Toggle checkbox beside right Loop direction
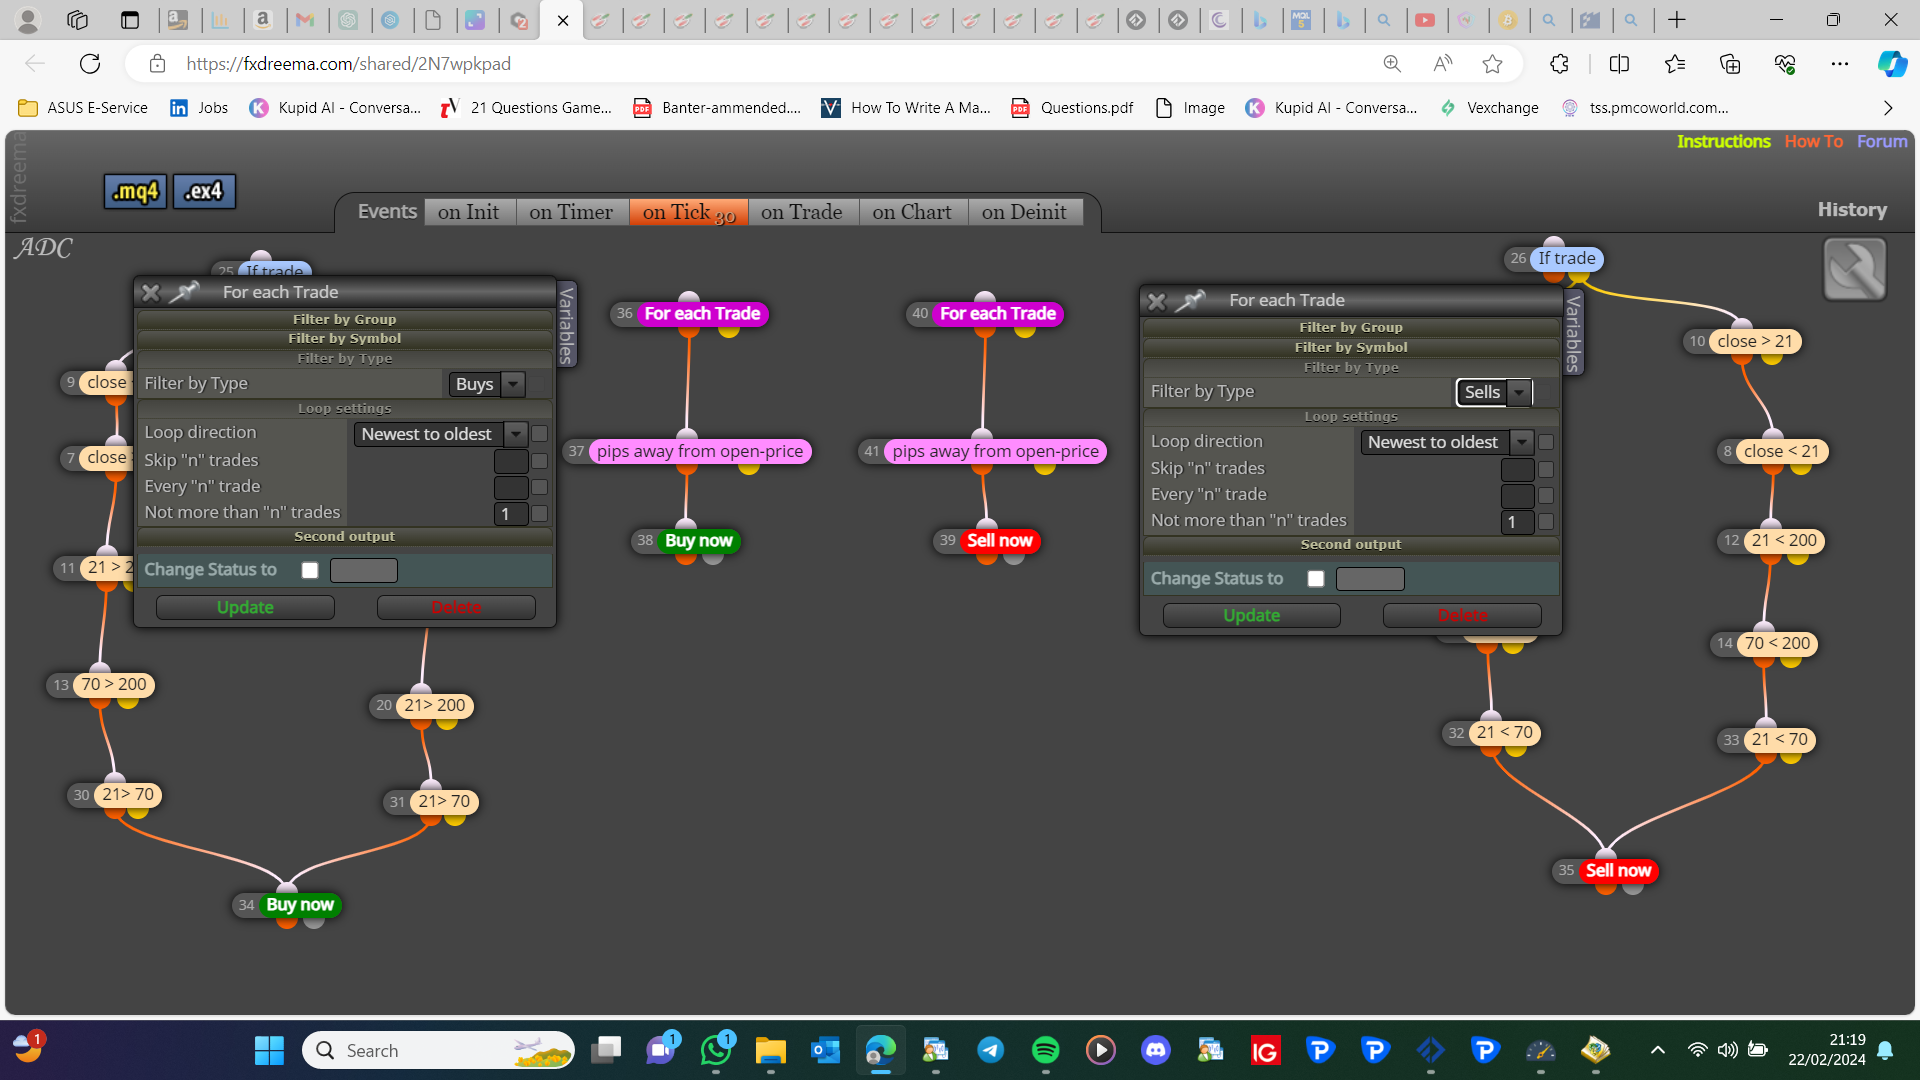This screenshot has width=1920, height=1080. (1546, 442)
